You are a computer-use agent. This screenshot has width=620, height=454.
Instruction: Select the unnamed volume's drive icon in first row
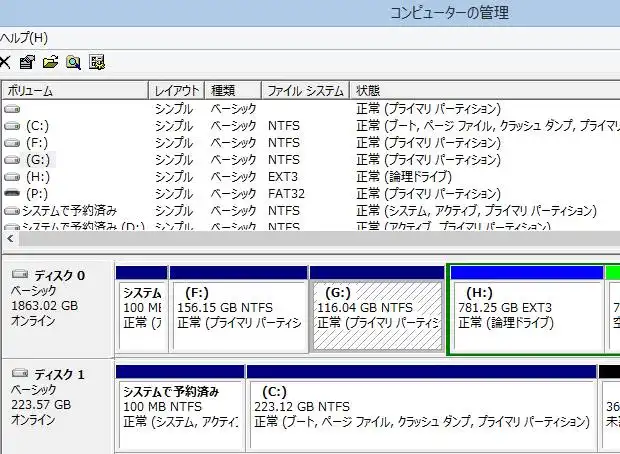[12, 109]
